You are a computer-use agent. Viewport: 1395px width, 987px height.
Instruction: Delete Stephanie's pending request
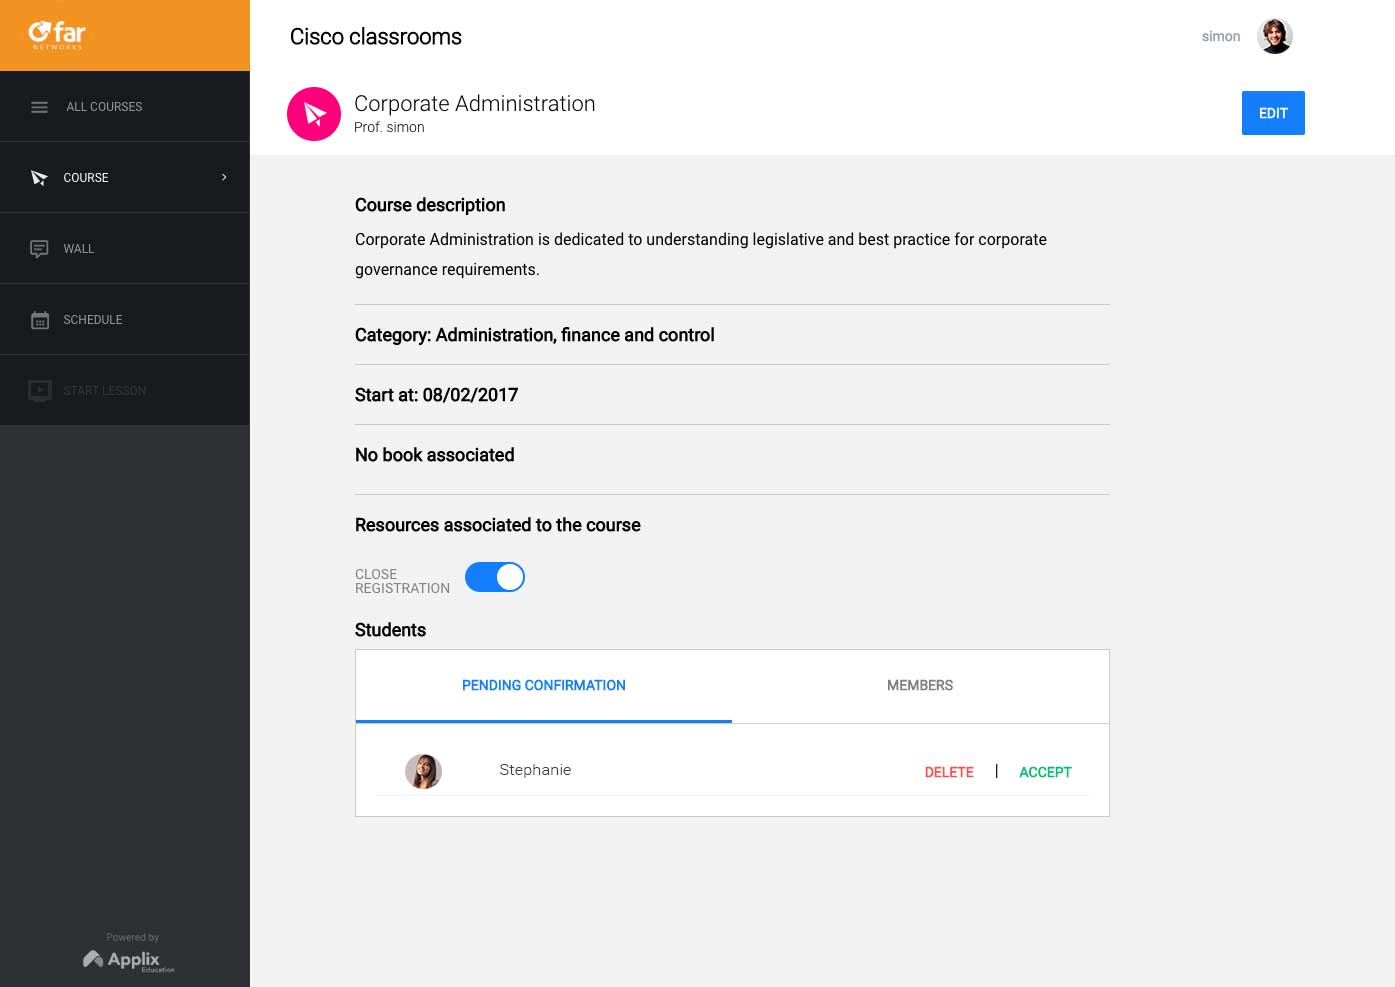pyautogui.click(x=949, y=772)
